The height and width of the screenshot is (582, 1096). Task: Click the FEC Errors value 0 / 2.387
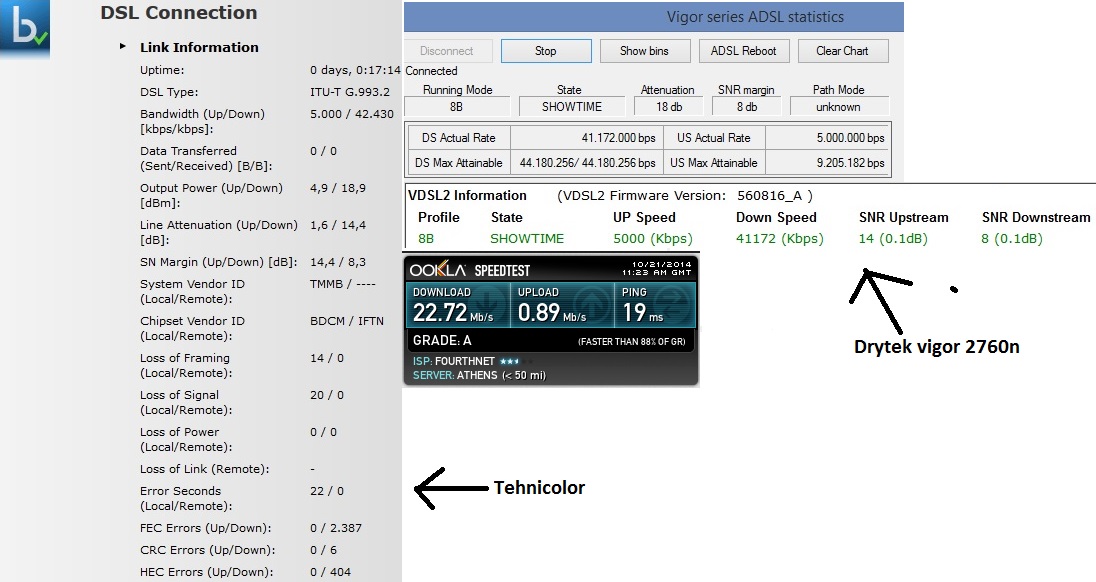coord(336,528)
